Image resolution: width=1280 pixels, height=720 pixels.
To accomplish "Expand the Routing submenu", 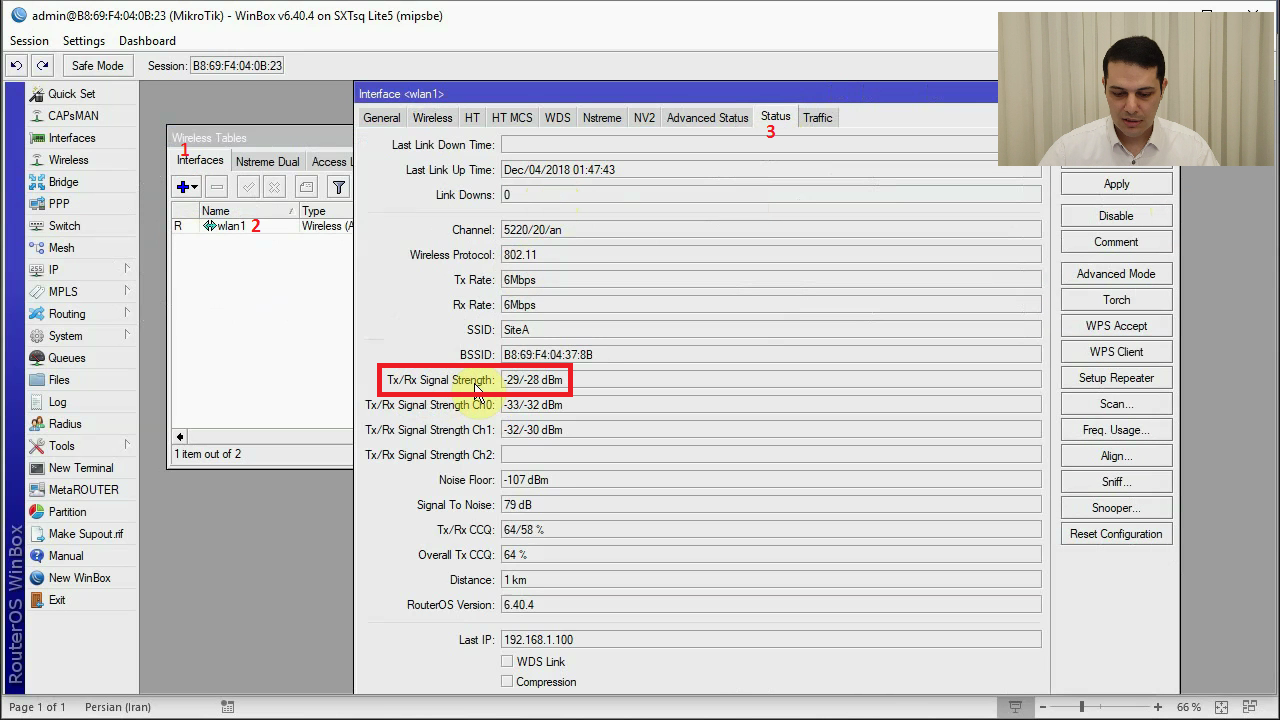I will (x=127, y=313).
